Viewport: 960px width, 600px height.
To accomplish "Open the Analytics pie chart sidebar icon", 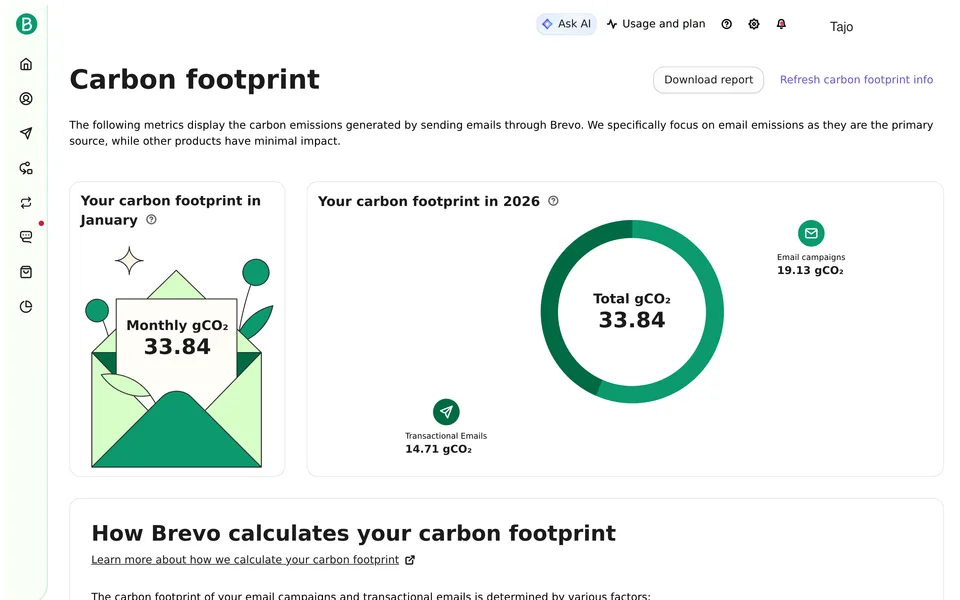I will pos(26,307).
